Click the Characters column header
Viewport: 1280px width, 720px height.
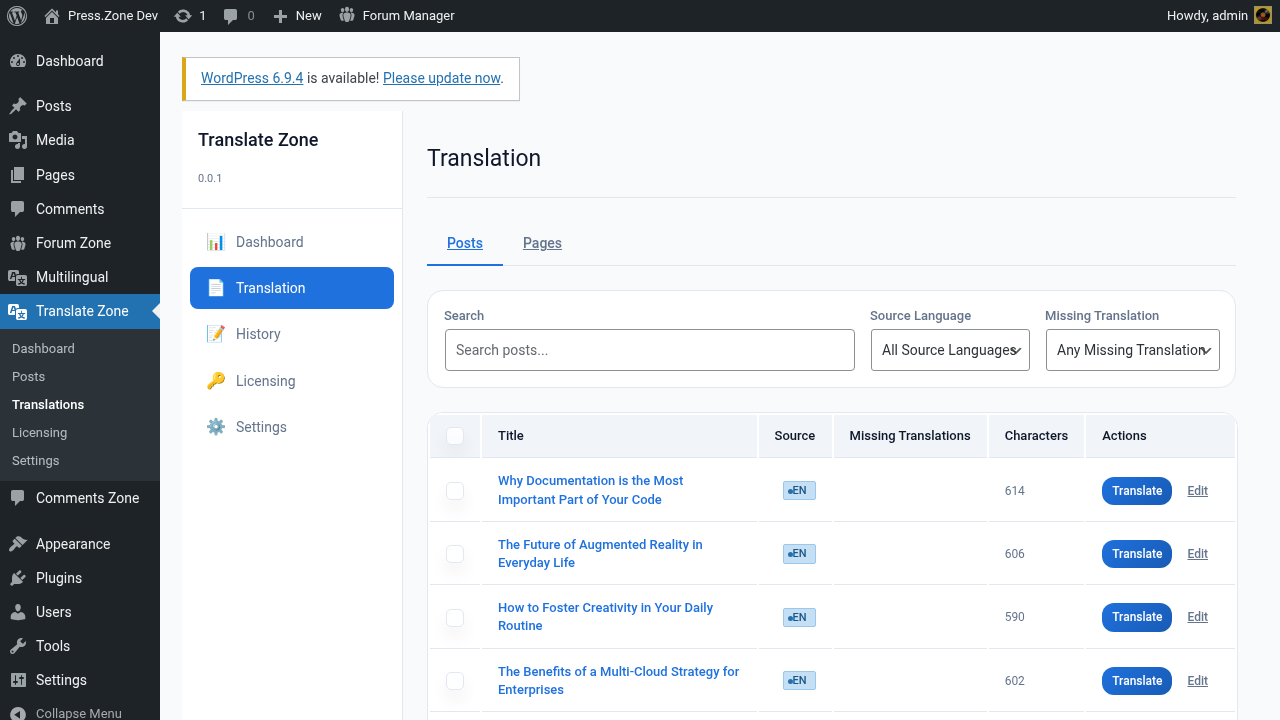pyautogui.click(x=1036, y=436)
